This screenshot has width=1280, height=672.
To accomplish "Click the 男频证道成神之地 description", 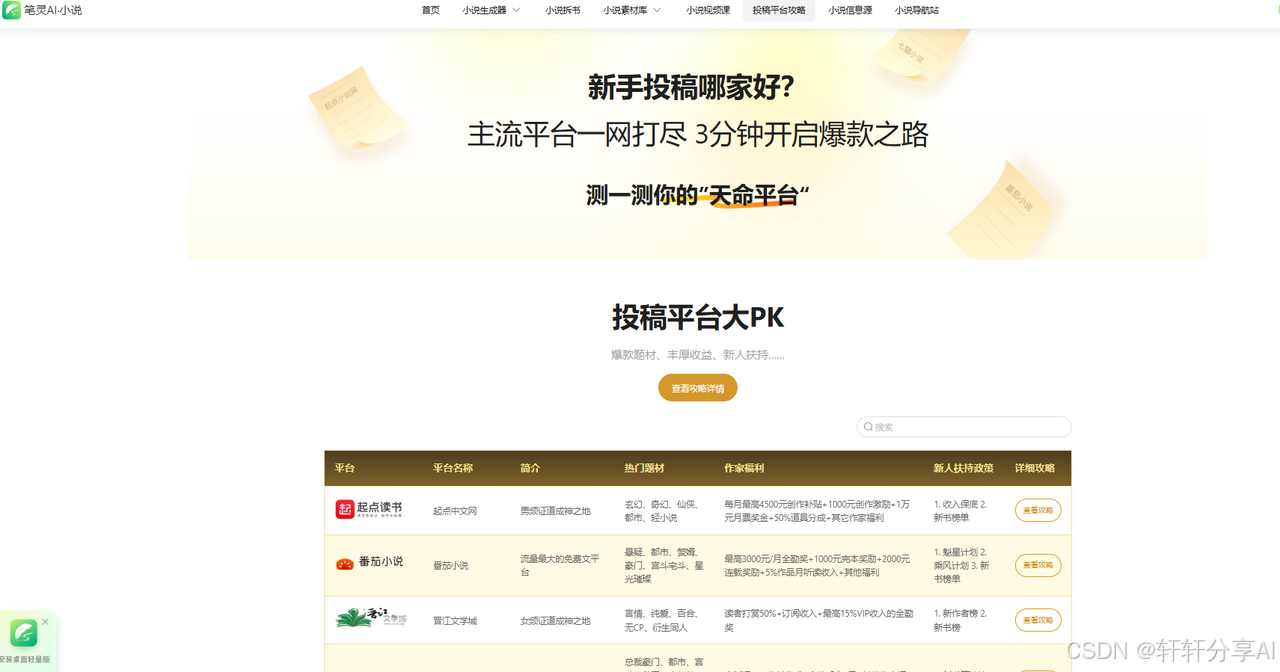I will (x=555, y=511).
